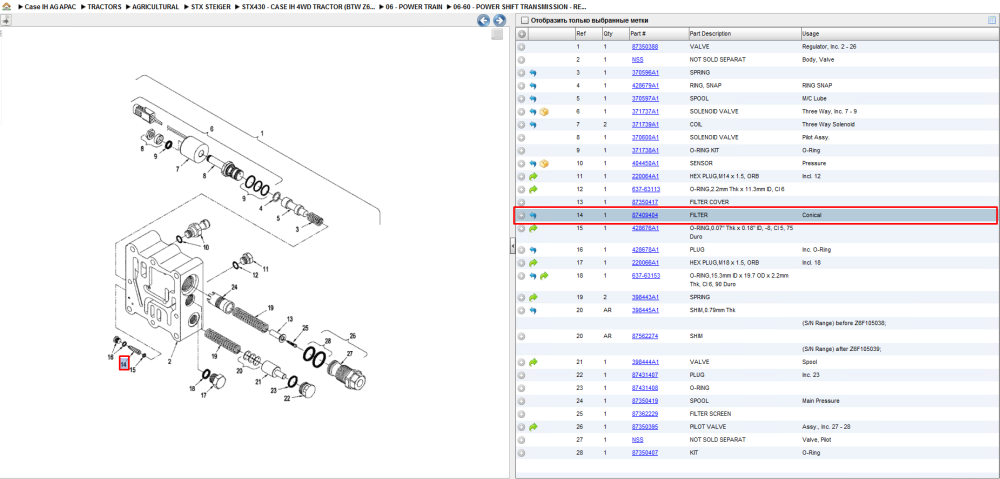Open part number link 637-63153

(645, 276)
